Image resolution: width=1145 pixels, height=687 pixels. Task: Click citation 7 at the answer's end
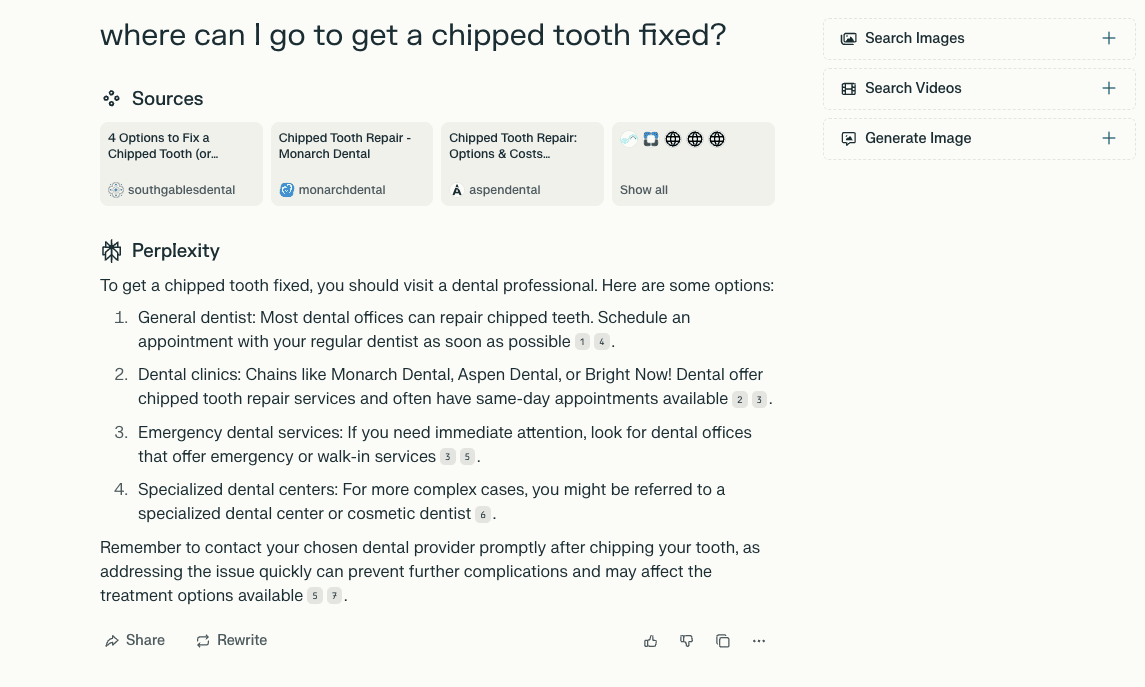pyautogui.click(x=334, y=597)
